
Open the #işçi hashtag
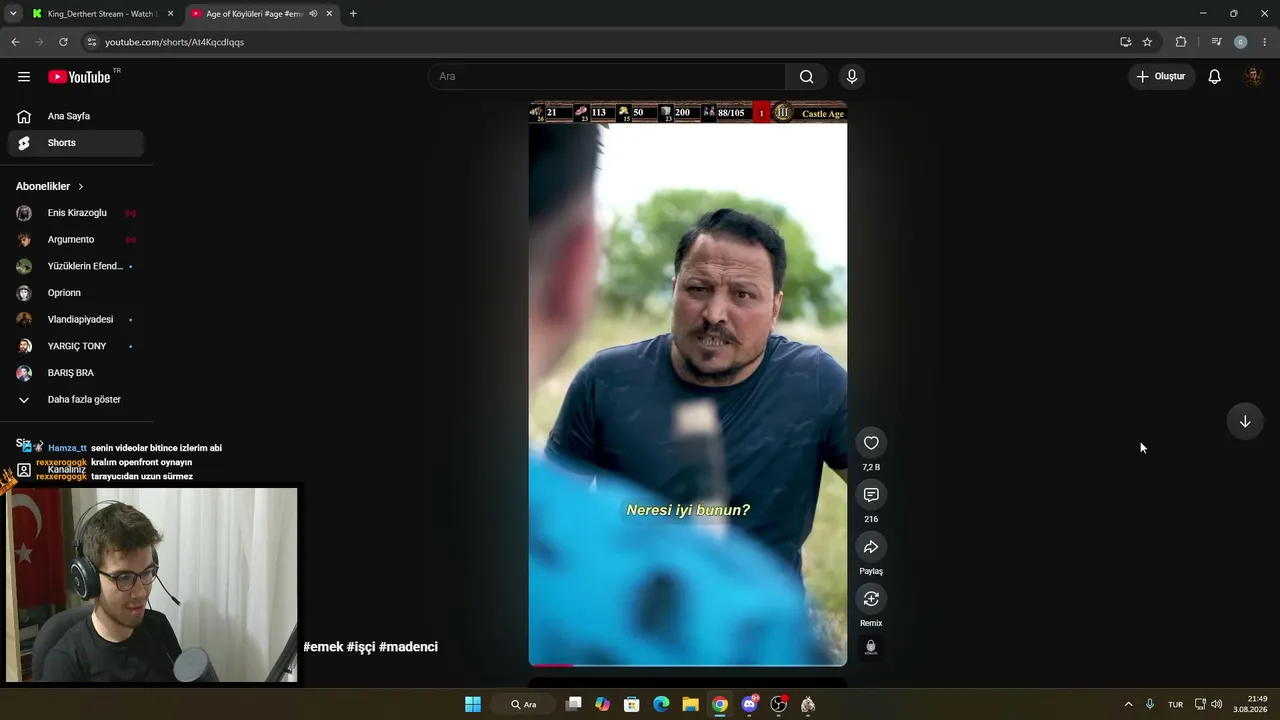[x=361, y=647]
